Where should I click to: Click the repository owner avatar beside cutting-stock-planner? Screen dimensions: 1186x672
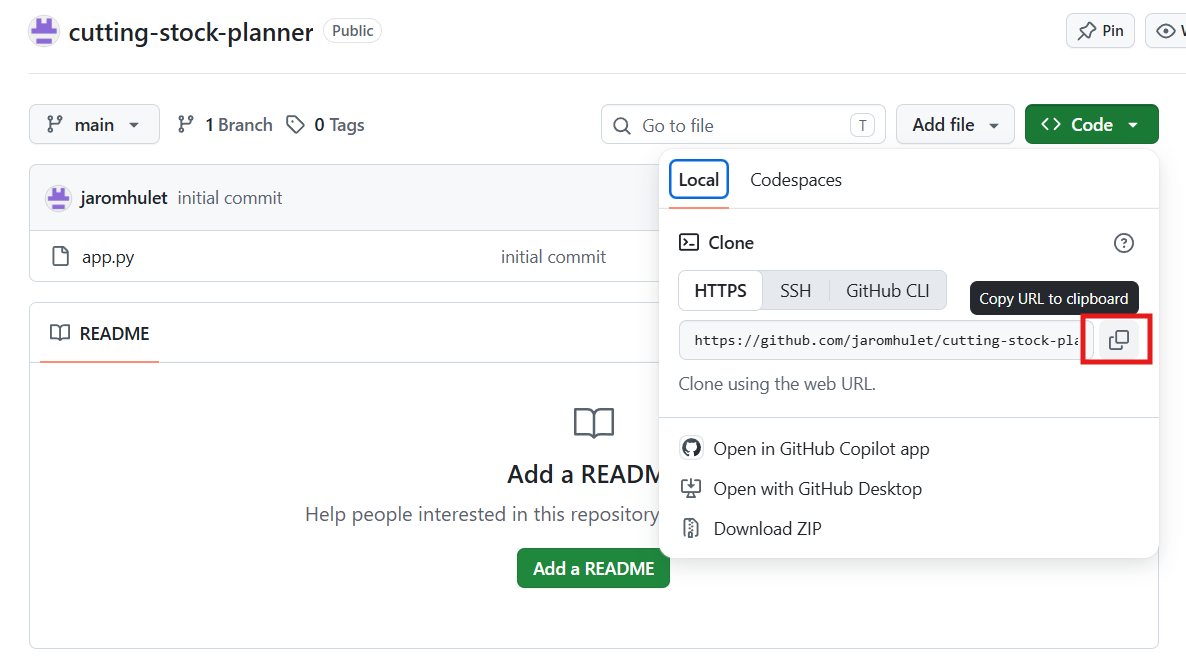(44, 31)
